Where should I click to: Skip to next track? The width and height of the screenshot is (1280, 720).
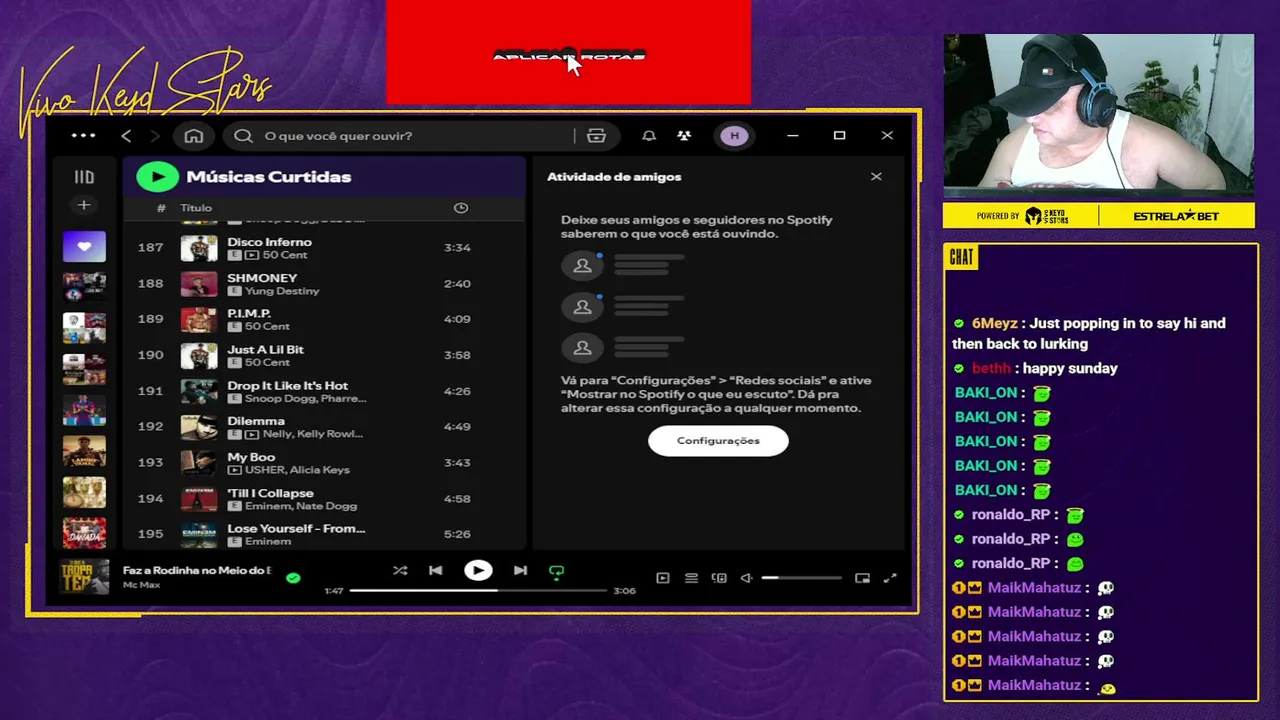coord(520,571)
